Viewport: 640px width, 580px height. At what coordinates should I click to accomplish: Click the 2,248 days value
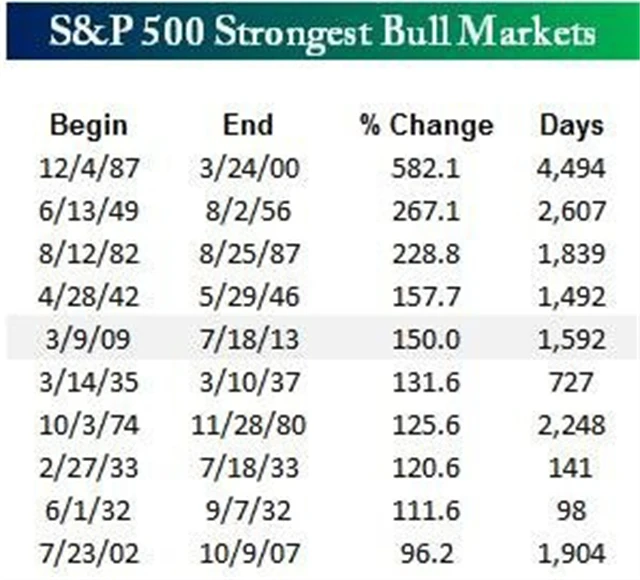click(x=572, y=424)
